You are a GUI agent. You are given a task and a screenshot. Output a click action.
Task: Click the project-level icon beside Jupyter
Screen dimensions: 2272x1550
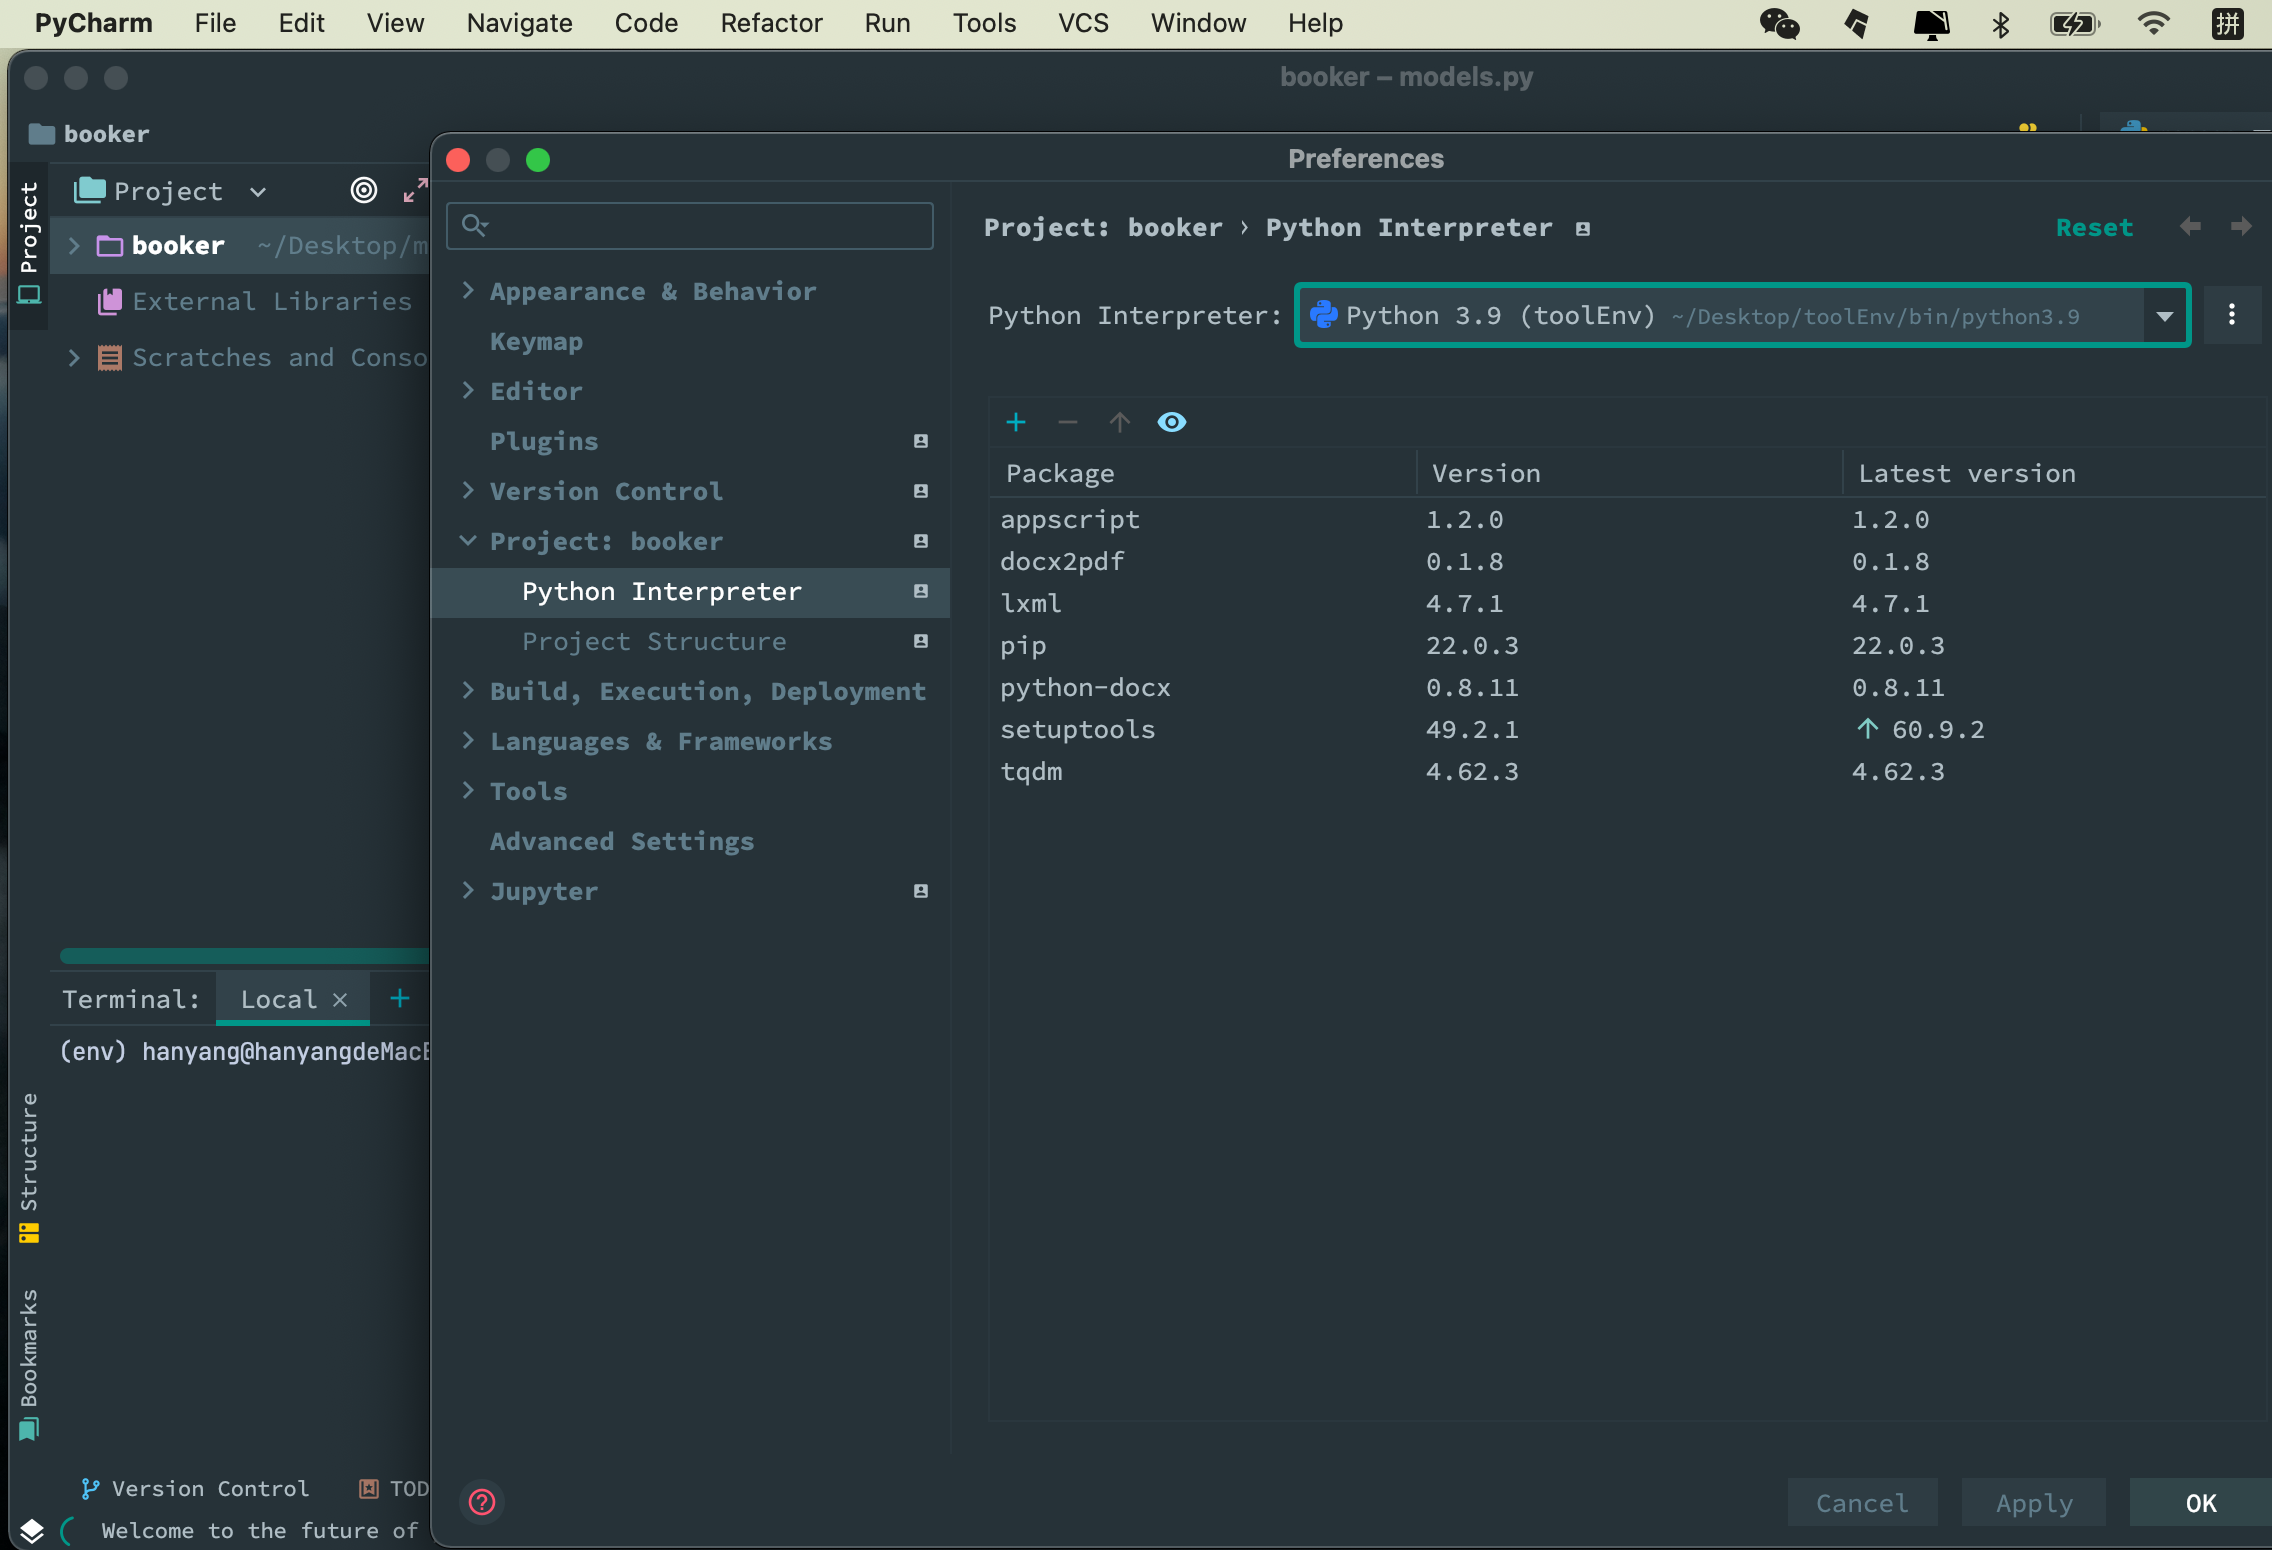pyautogui.click(x=921, y=891)
